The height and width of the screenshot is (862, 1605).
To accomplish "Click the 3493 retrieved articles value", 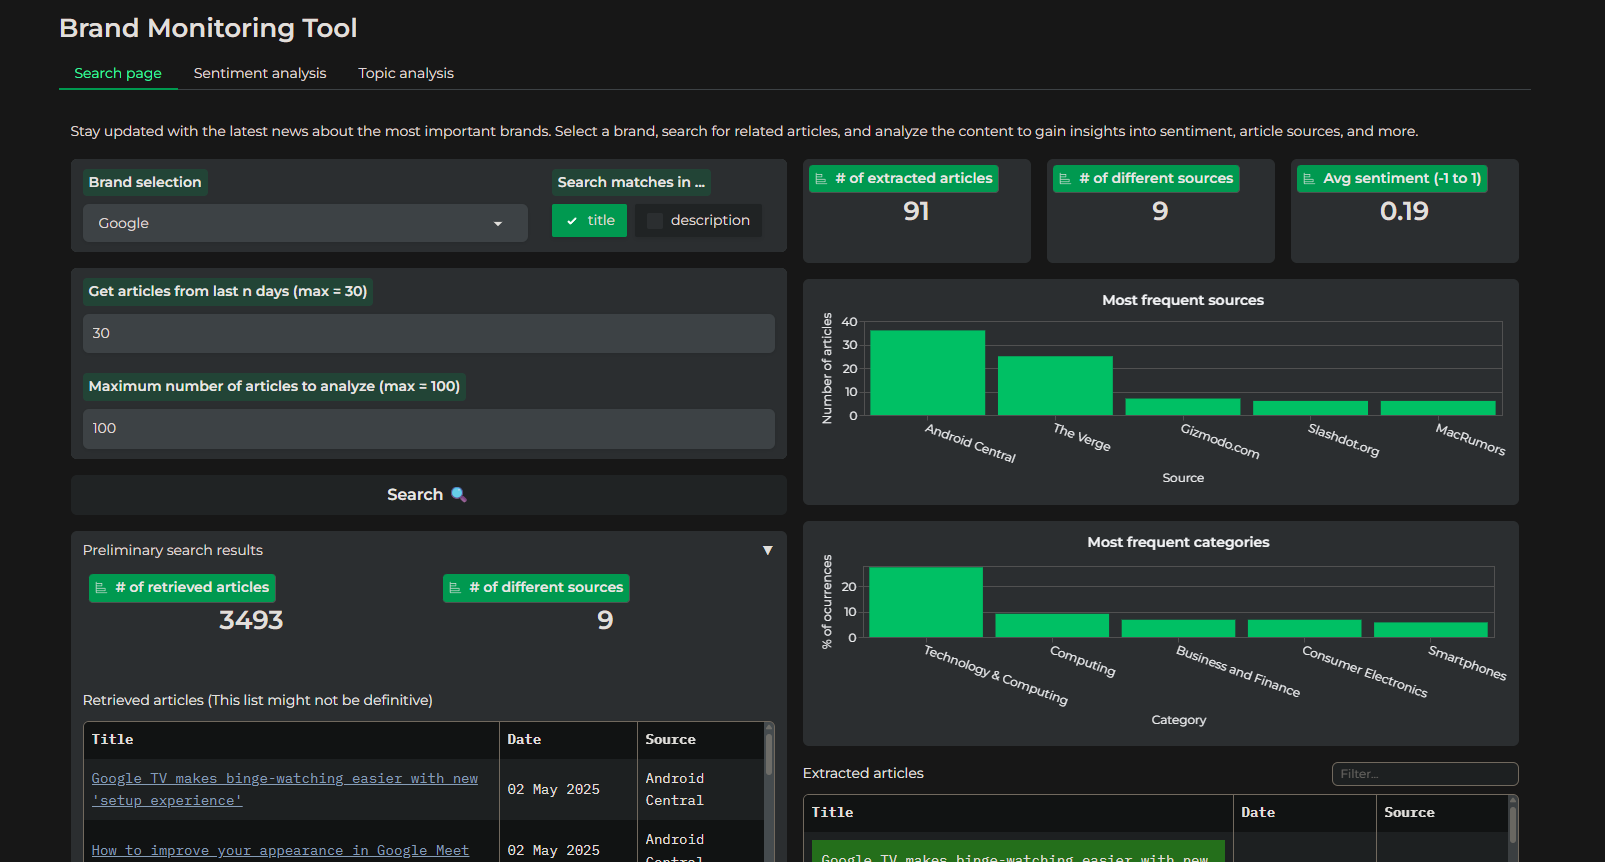I will click(x=251, y=620).
